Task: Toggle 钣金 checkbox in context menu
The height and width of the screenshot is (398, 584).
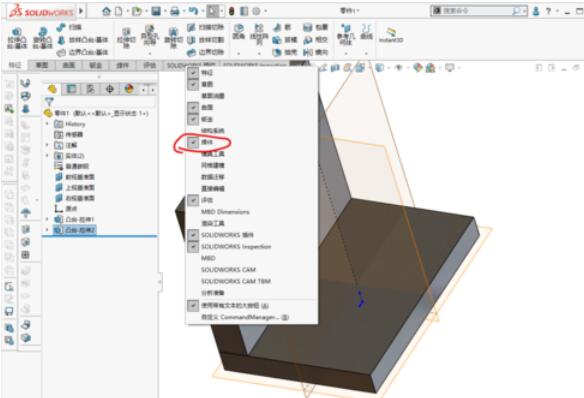Action: [x=193, y=119]
